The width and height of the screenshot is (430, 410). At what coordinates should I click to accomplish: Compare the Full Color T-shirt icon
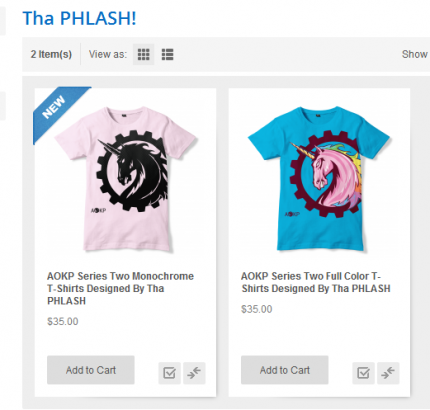(388, 373)
